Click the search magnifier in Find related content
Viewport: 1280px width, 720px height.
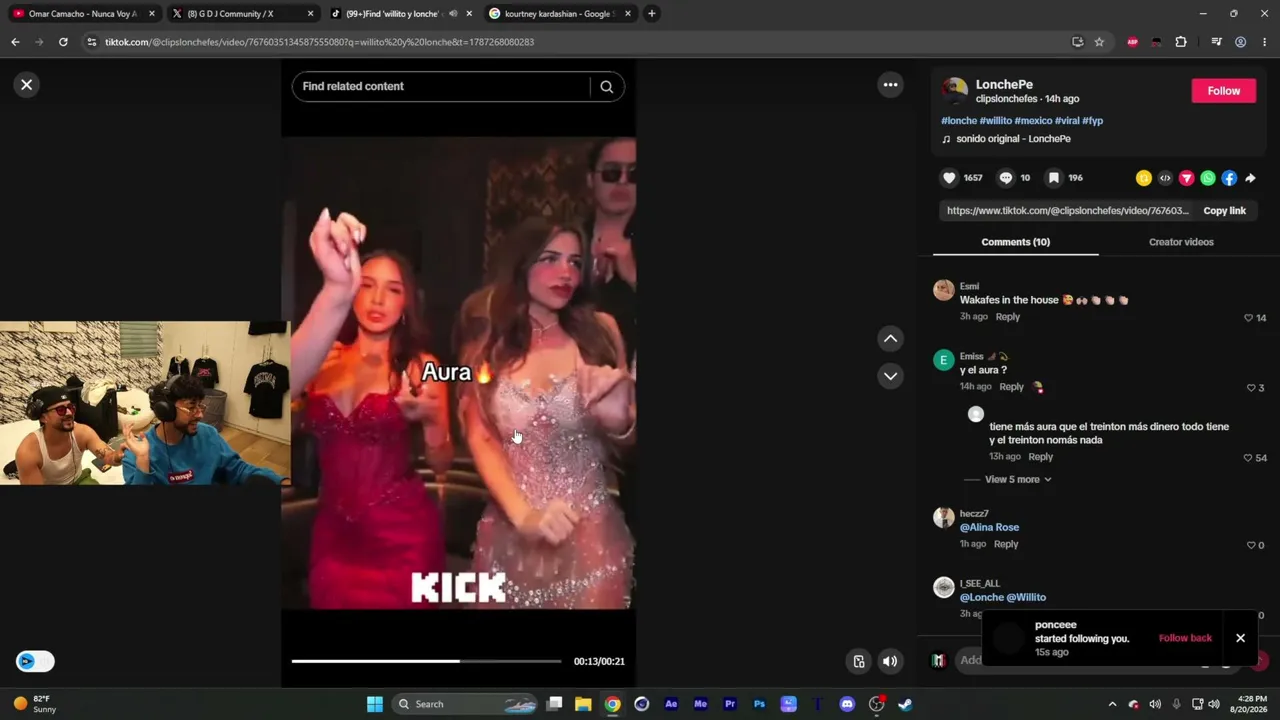click(606, 87)
